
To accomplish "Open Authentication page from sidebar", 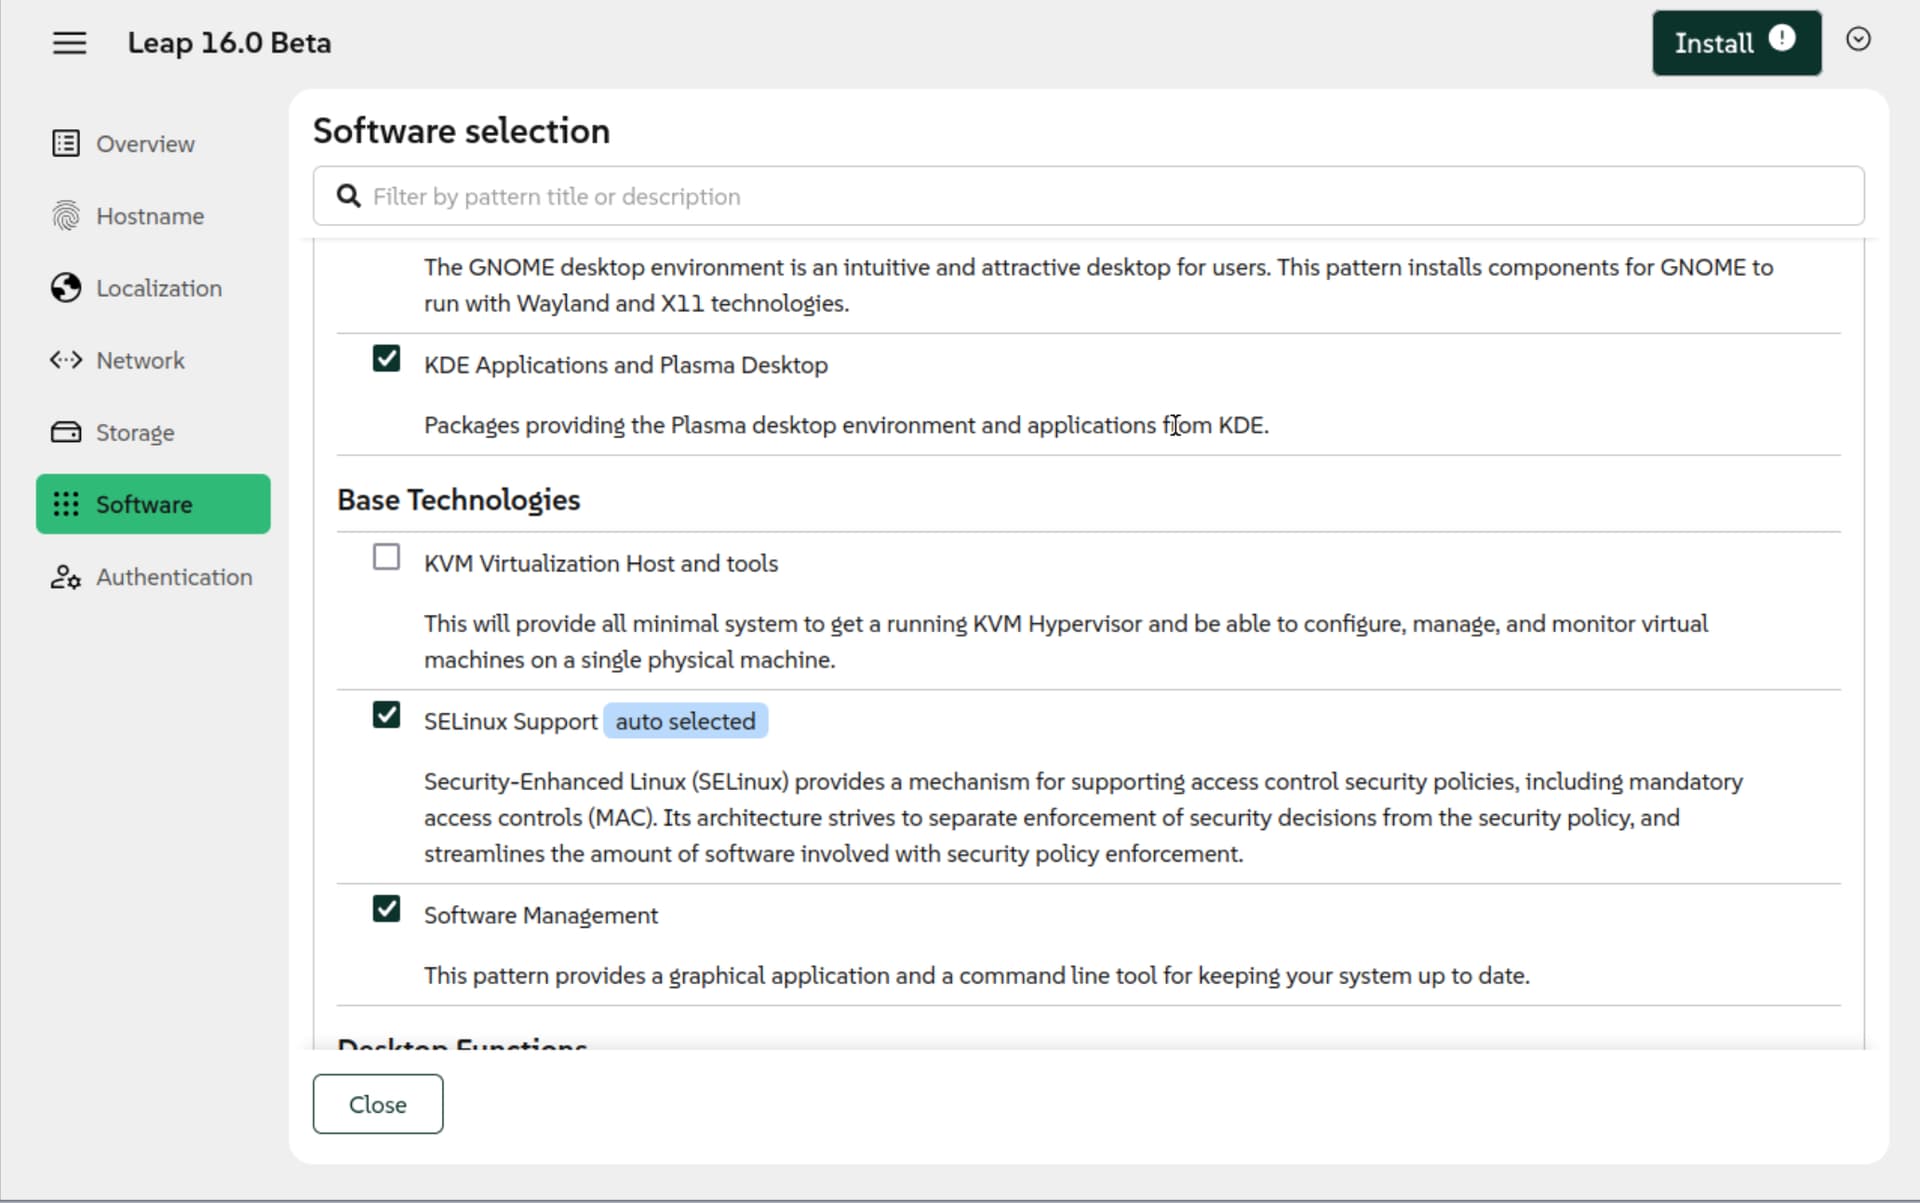I will 174,577.
